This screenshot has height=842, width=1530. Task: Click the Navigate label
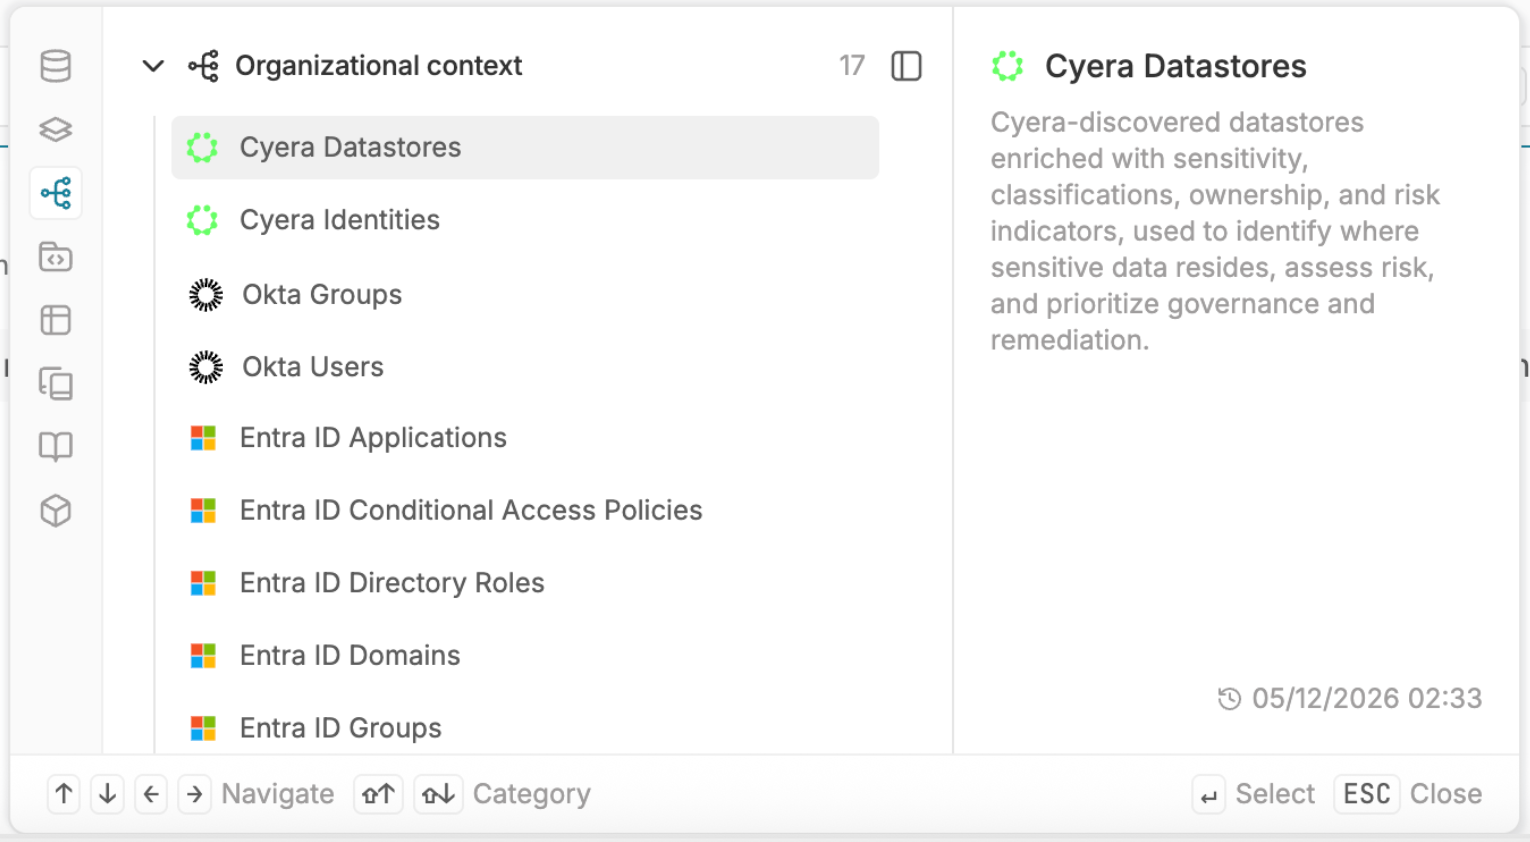pyautogui.click(x=278, y=794)
